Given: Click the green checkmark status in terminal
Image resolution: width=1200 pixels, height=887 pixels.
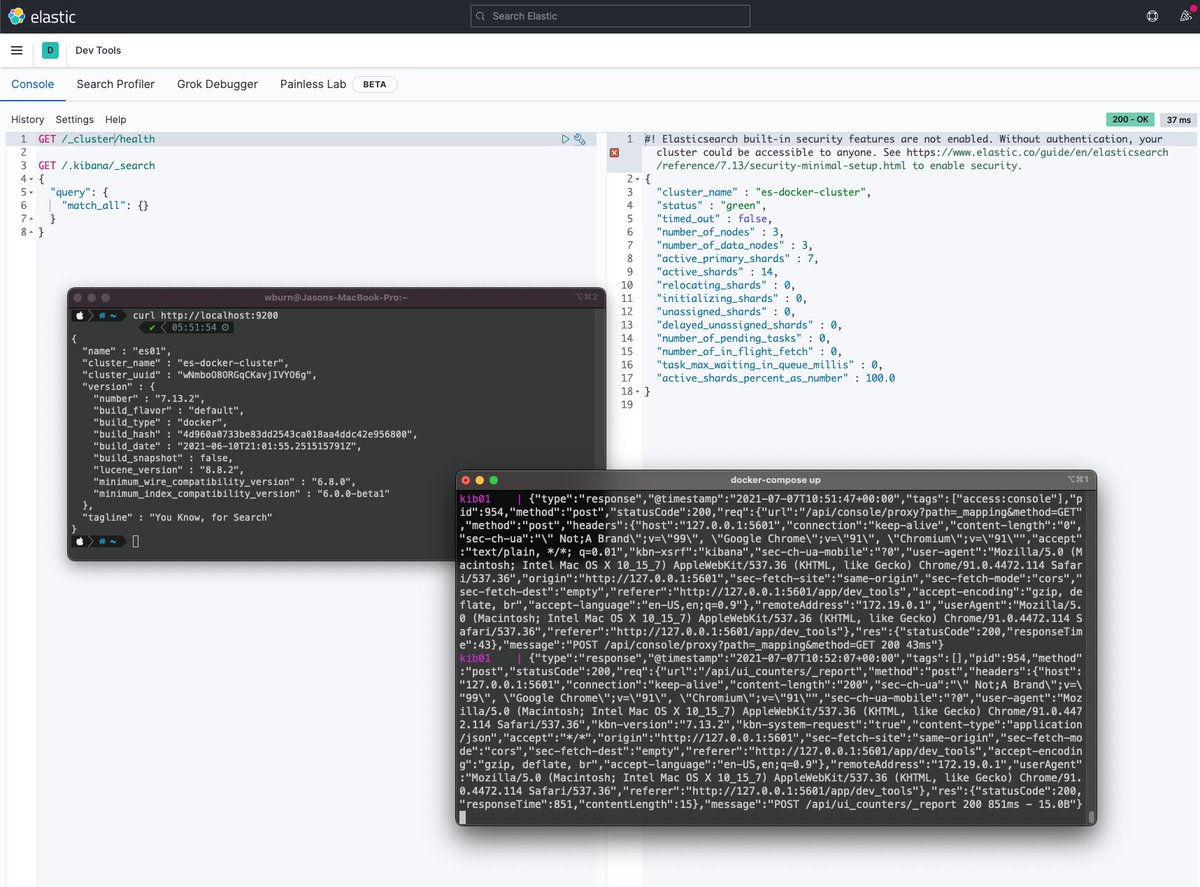Looking at the screenshot, I should [x=151, y=327].
